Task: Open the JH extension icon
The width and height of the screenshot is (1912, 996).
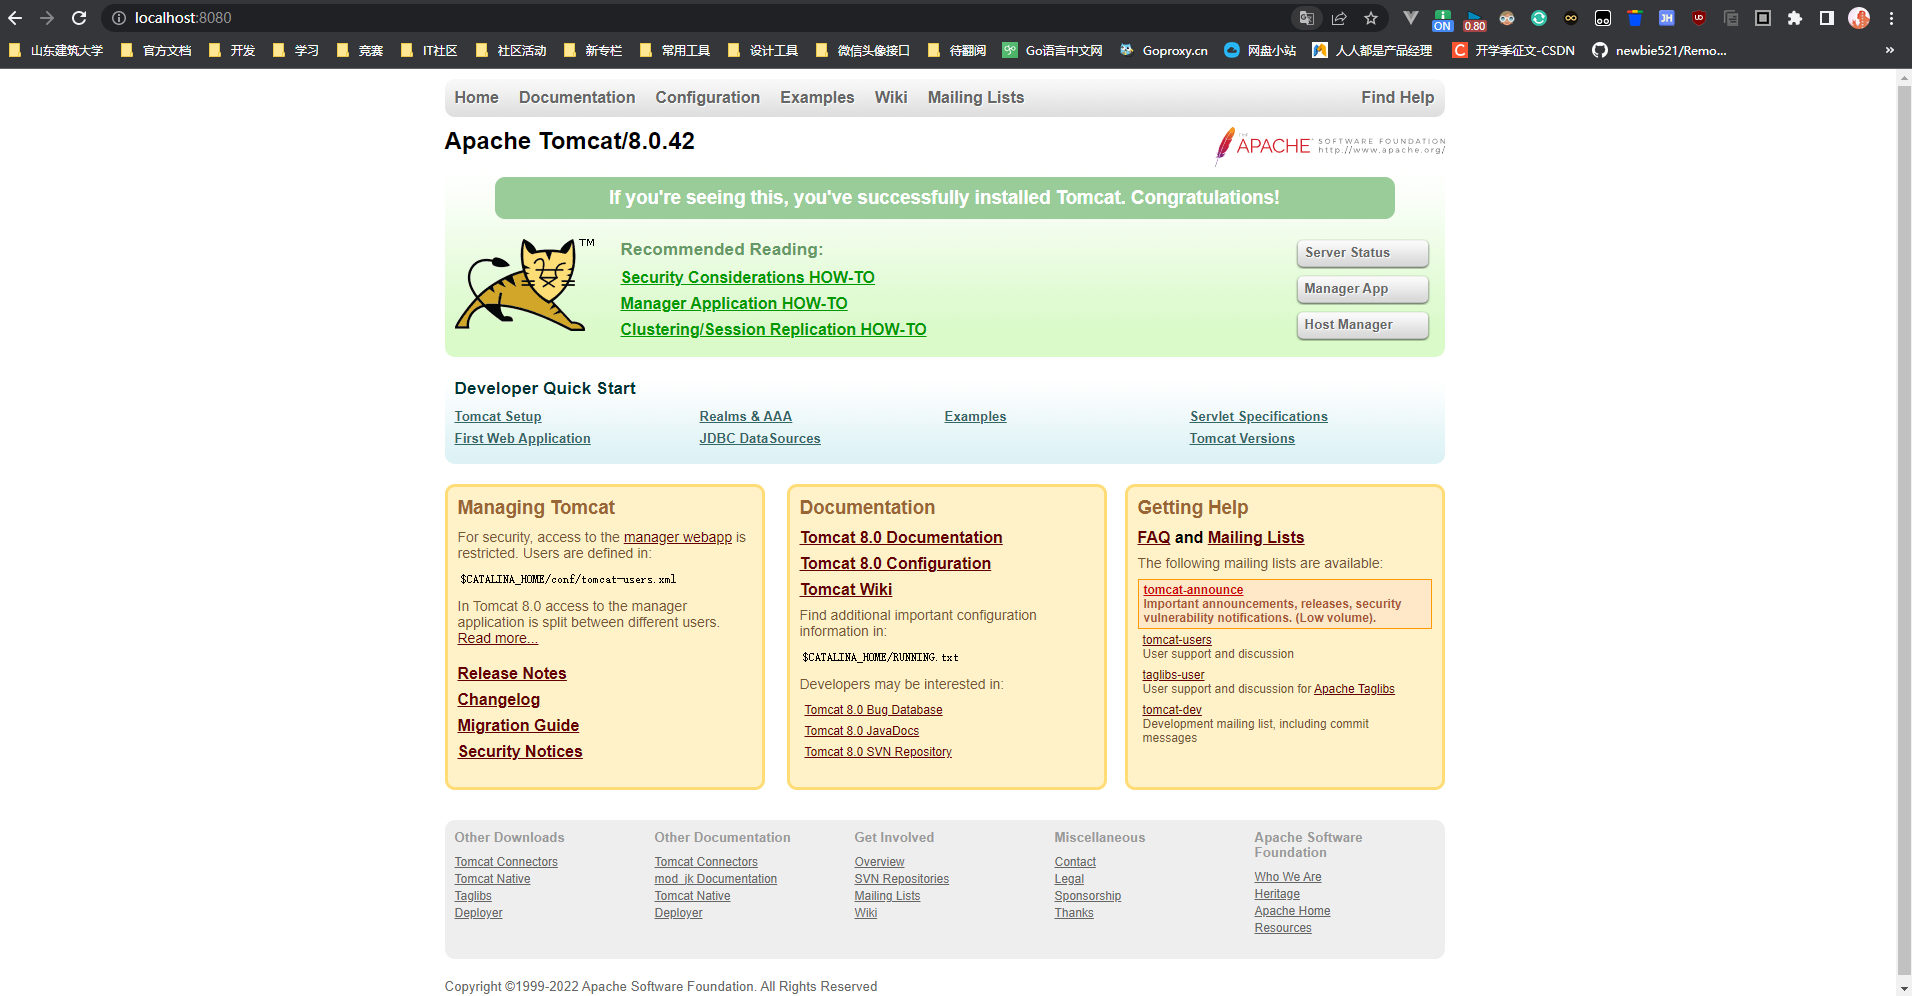Action: [1667, 18]
